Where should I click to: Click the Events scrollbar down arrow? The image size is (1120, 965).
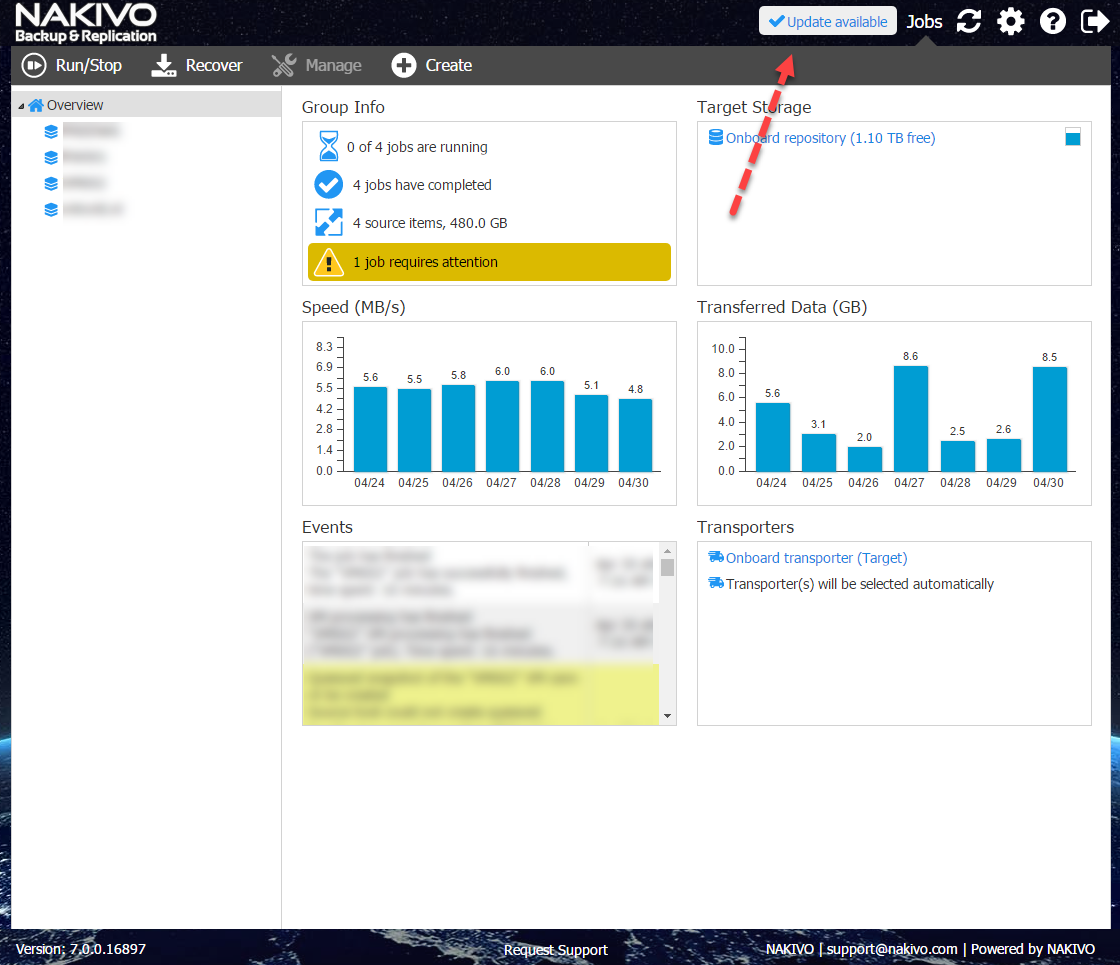click(x=667, y=716)
